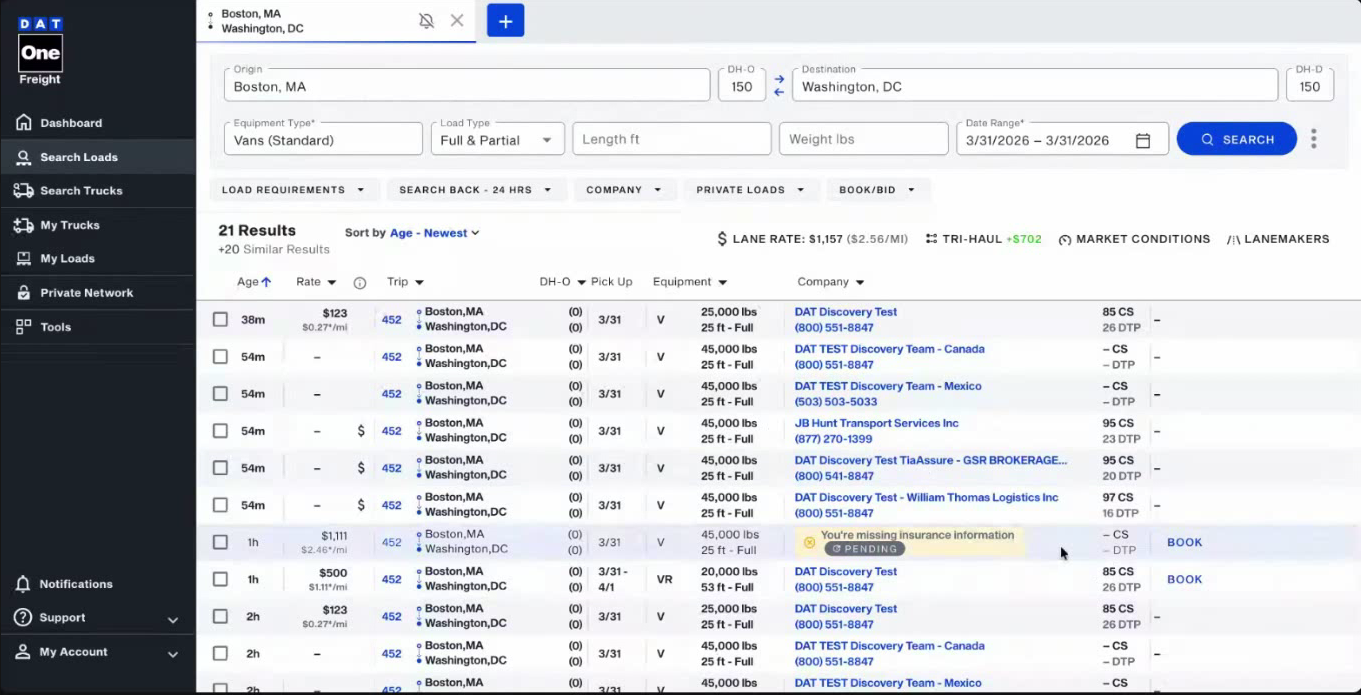
Task: Change Sort by Age - Newest dropdown
Action: (434, 233)
